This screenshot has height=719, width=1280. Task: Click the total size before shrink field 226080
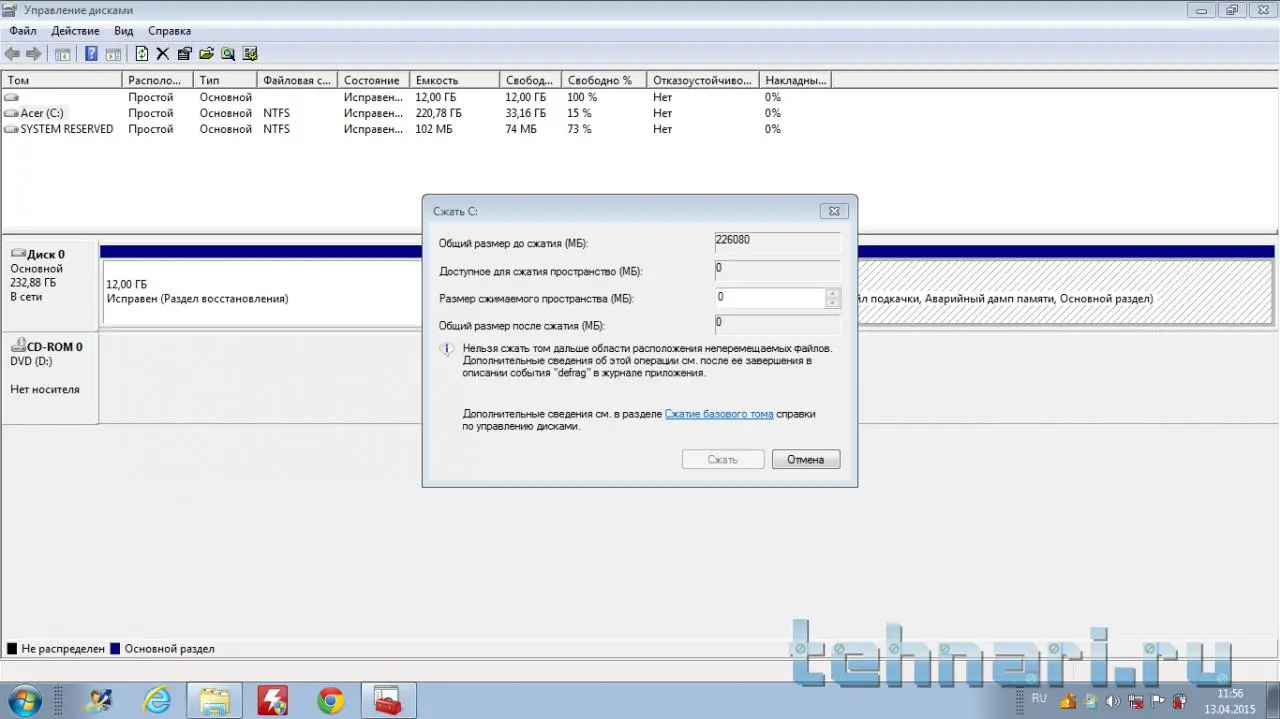tap(777, 243)
